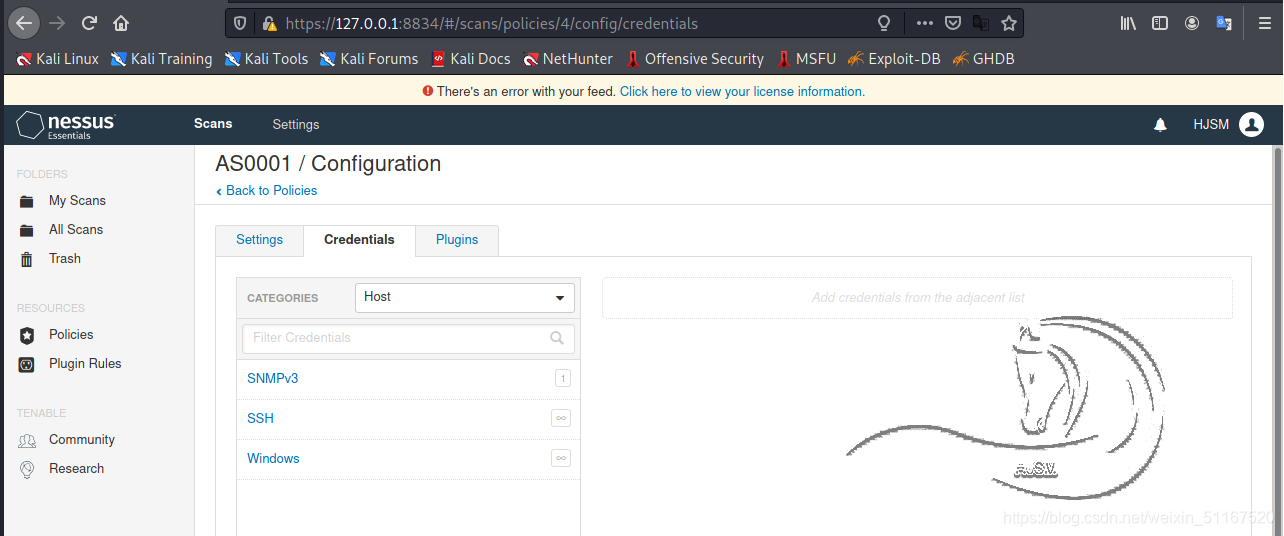Open the All Scans folder
The image size is (1284, 536).
click(76, 230)
